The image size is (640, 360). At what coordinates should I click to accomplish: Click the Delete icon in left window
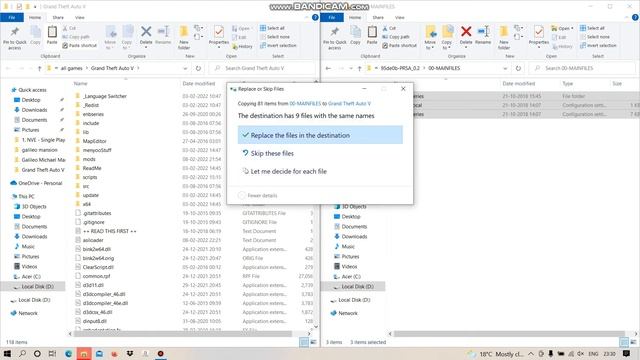click(x=146, y=35)
